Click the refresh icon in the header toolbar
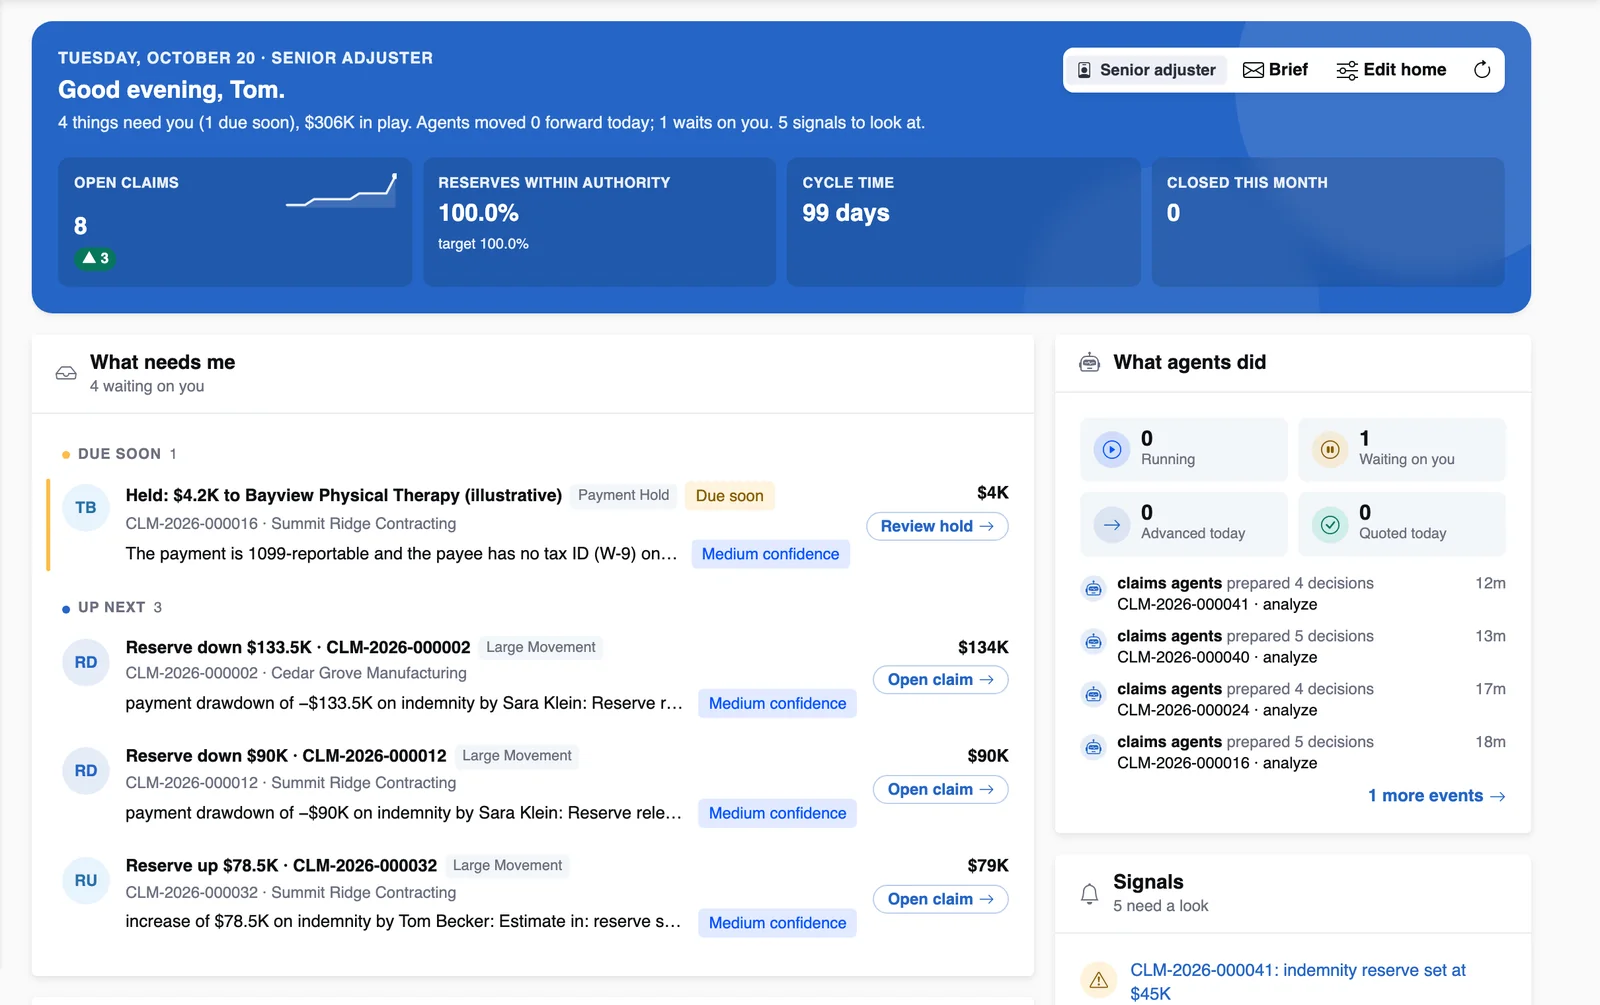This screenshot has height=1005, width=1600. [1482, 70]
